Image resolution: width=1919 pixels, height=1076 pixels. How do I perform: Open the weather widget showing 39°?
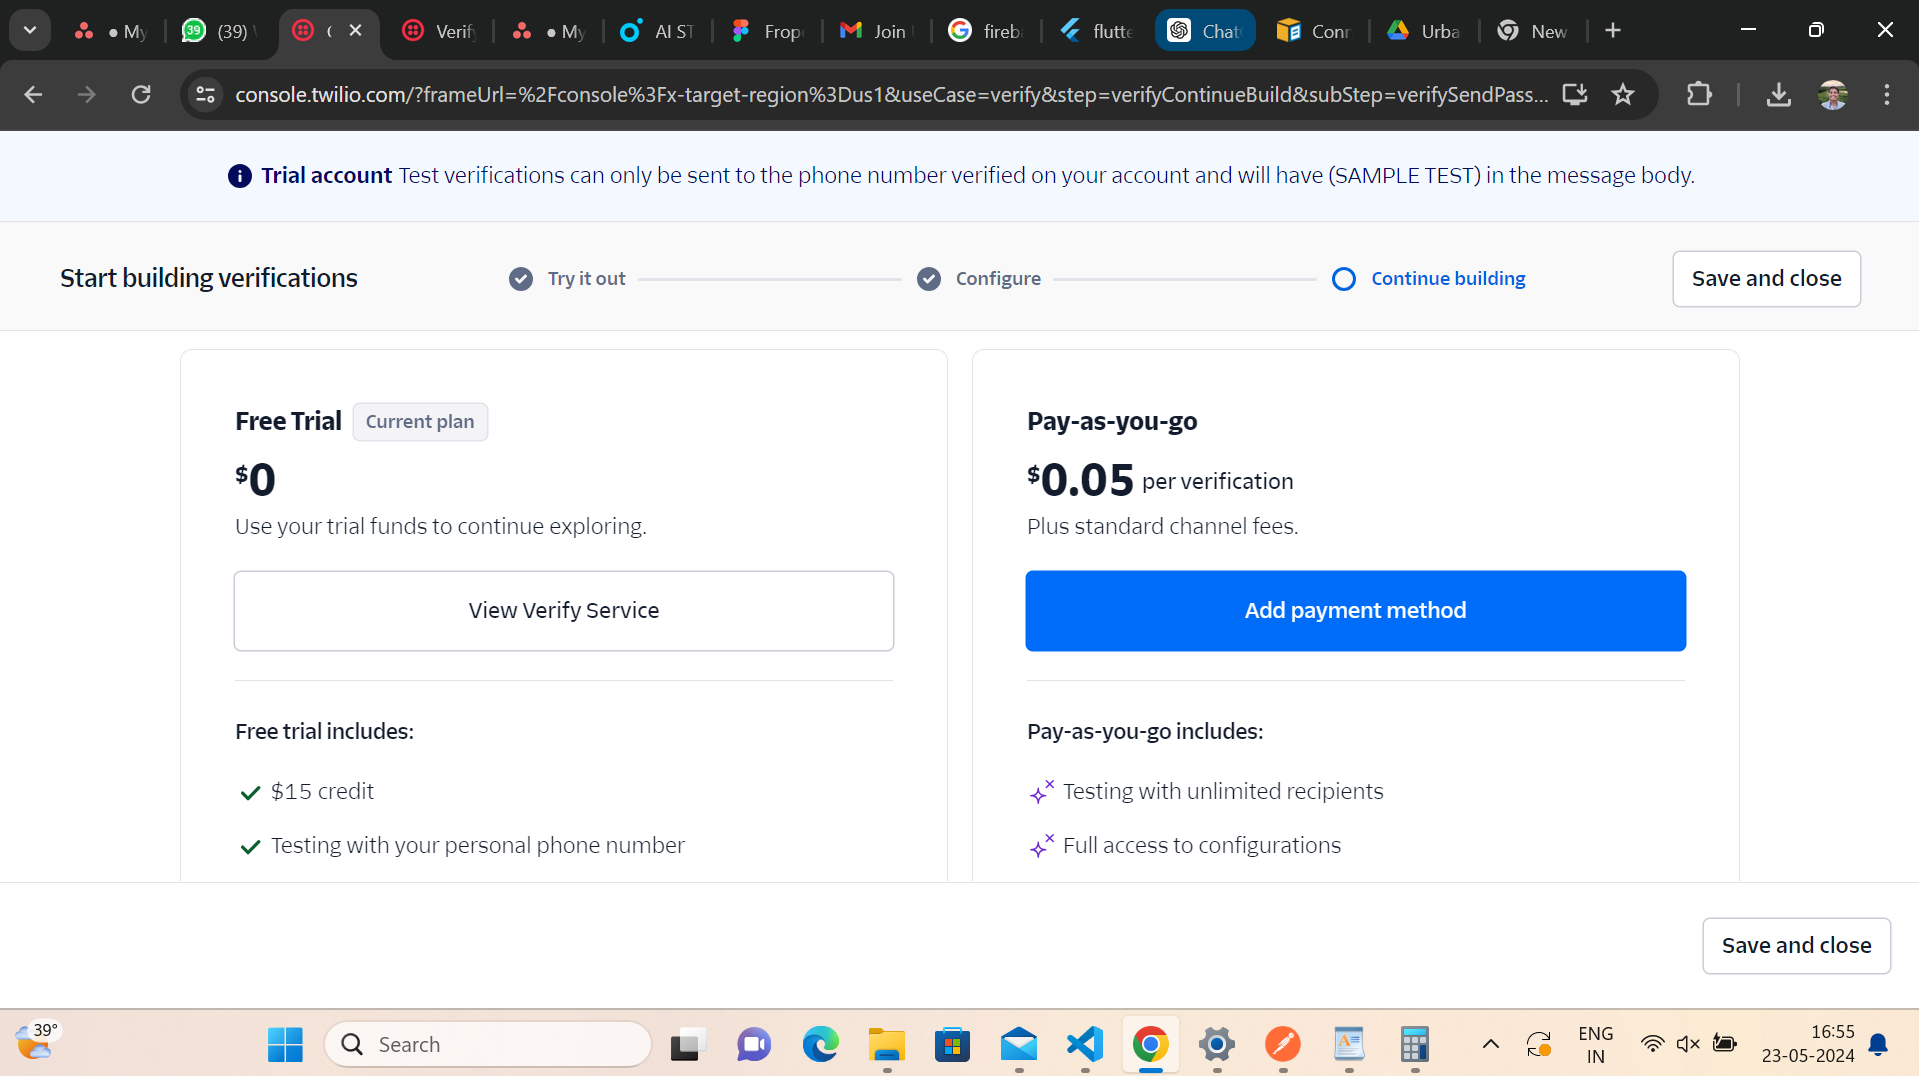[x=38, y=1041]
